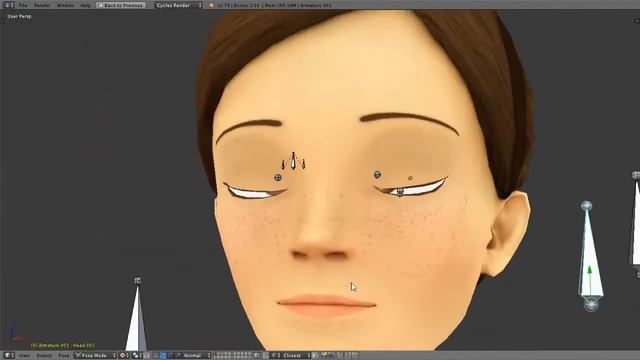Viewport: 640px width, 360px height.
Task: Open the Render menu
Action: 42,5
